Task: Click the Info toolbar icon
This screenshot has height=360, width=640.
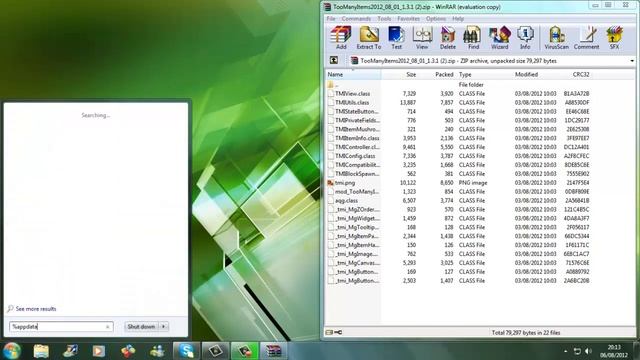Action: point(525,38)
